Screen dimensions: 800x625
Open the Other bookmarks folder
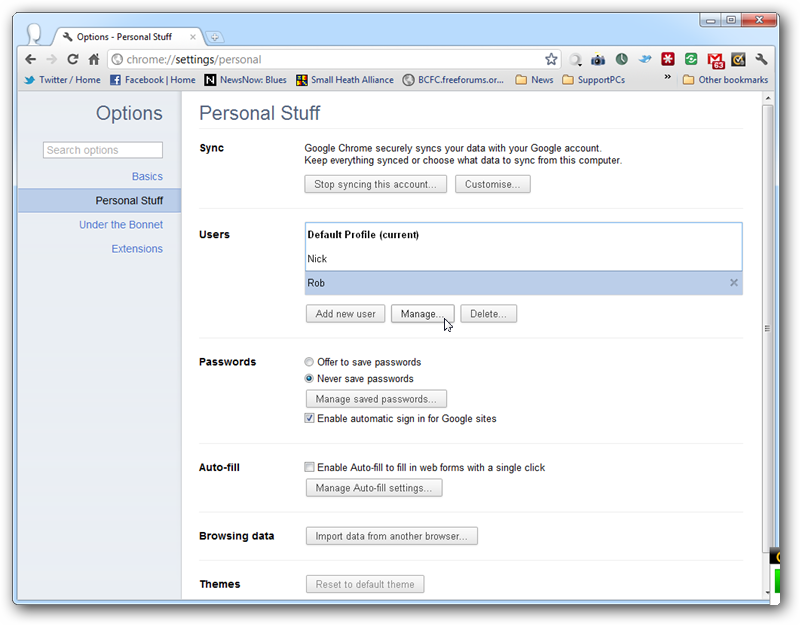725,80
